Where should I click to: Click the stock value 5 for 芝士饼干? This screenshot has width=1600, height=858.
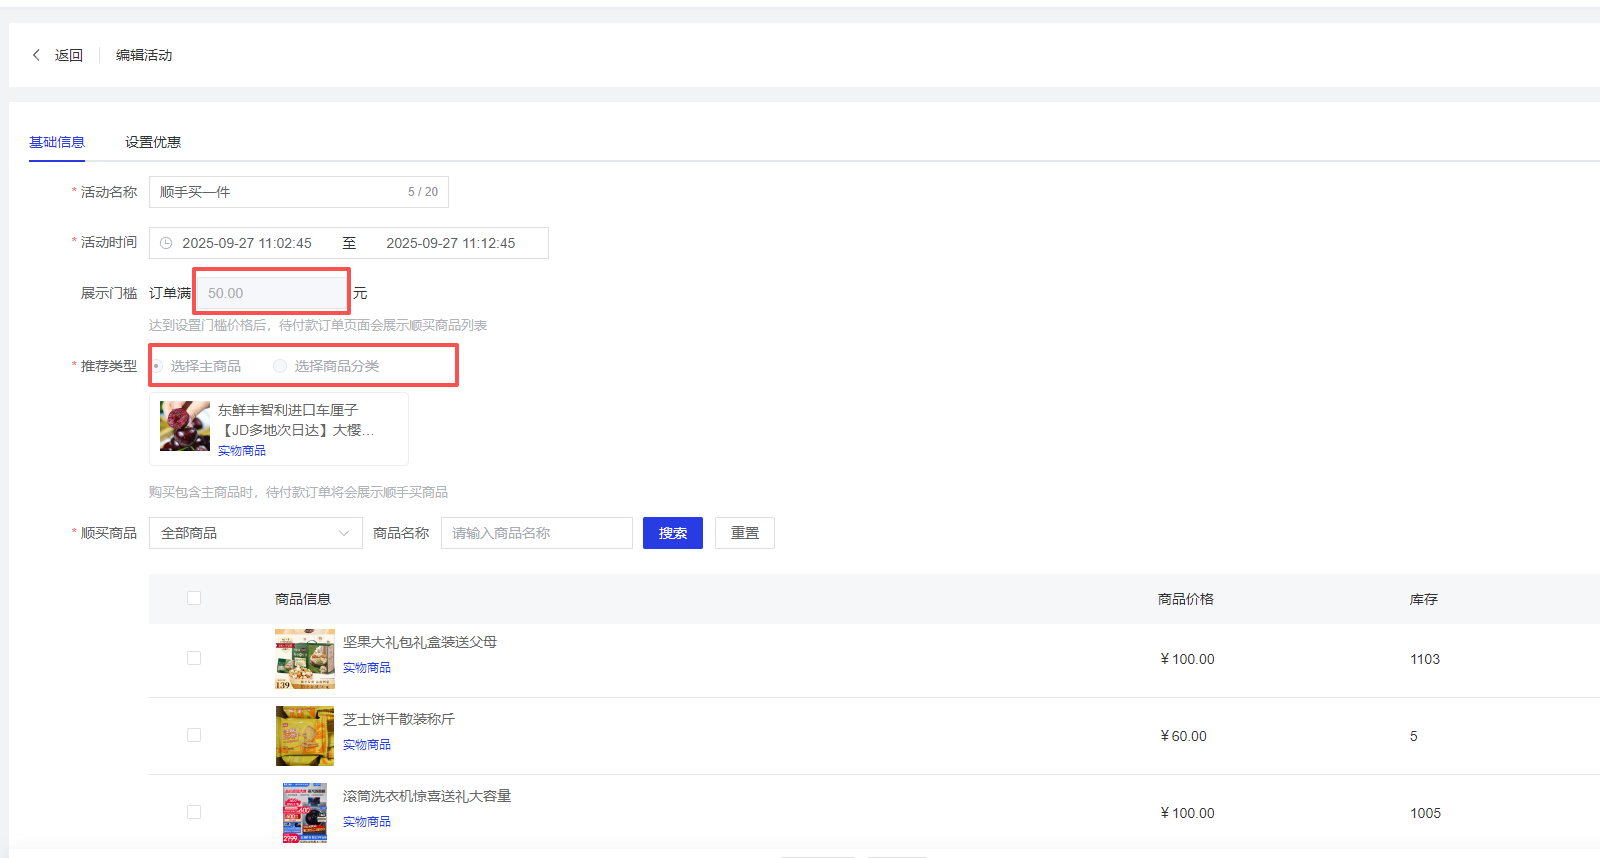point(1414,736)
